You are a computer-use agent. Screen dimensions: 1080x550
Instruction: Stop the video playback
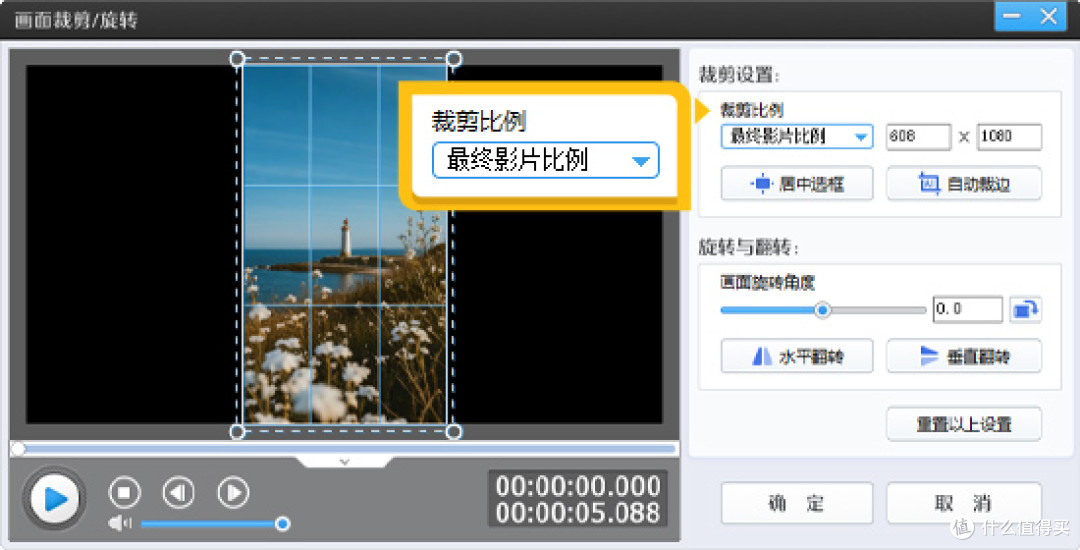[125, 492]
